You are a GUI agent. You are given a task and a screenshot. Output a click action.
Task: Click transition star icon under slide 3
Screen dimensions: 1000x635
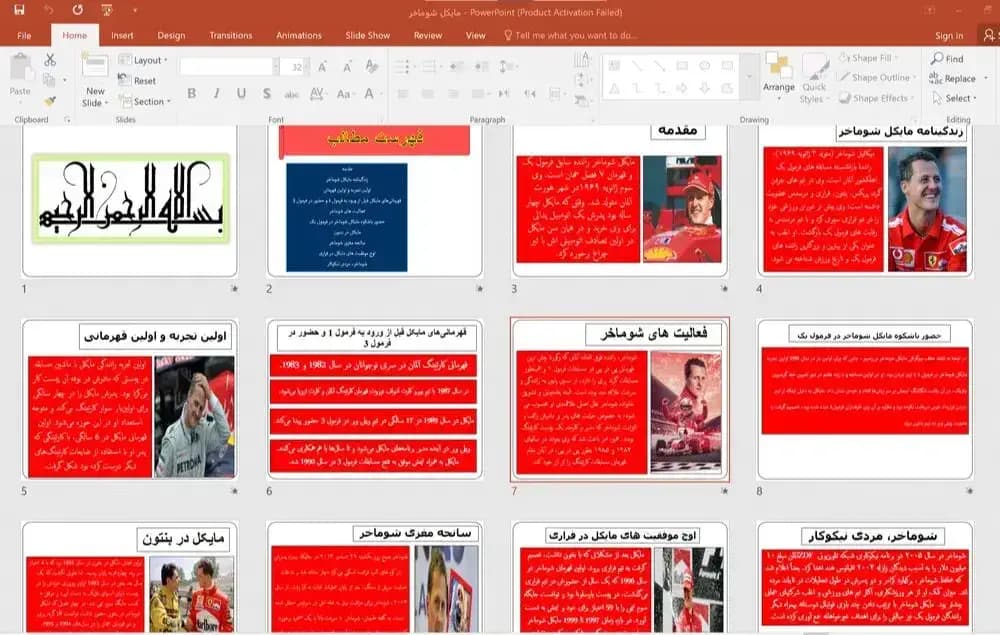click(724, 289)
